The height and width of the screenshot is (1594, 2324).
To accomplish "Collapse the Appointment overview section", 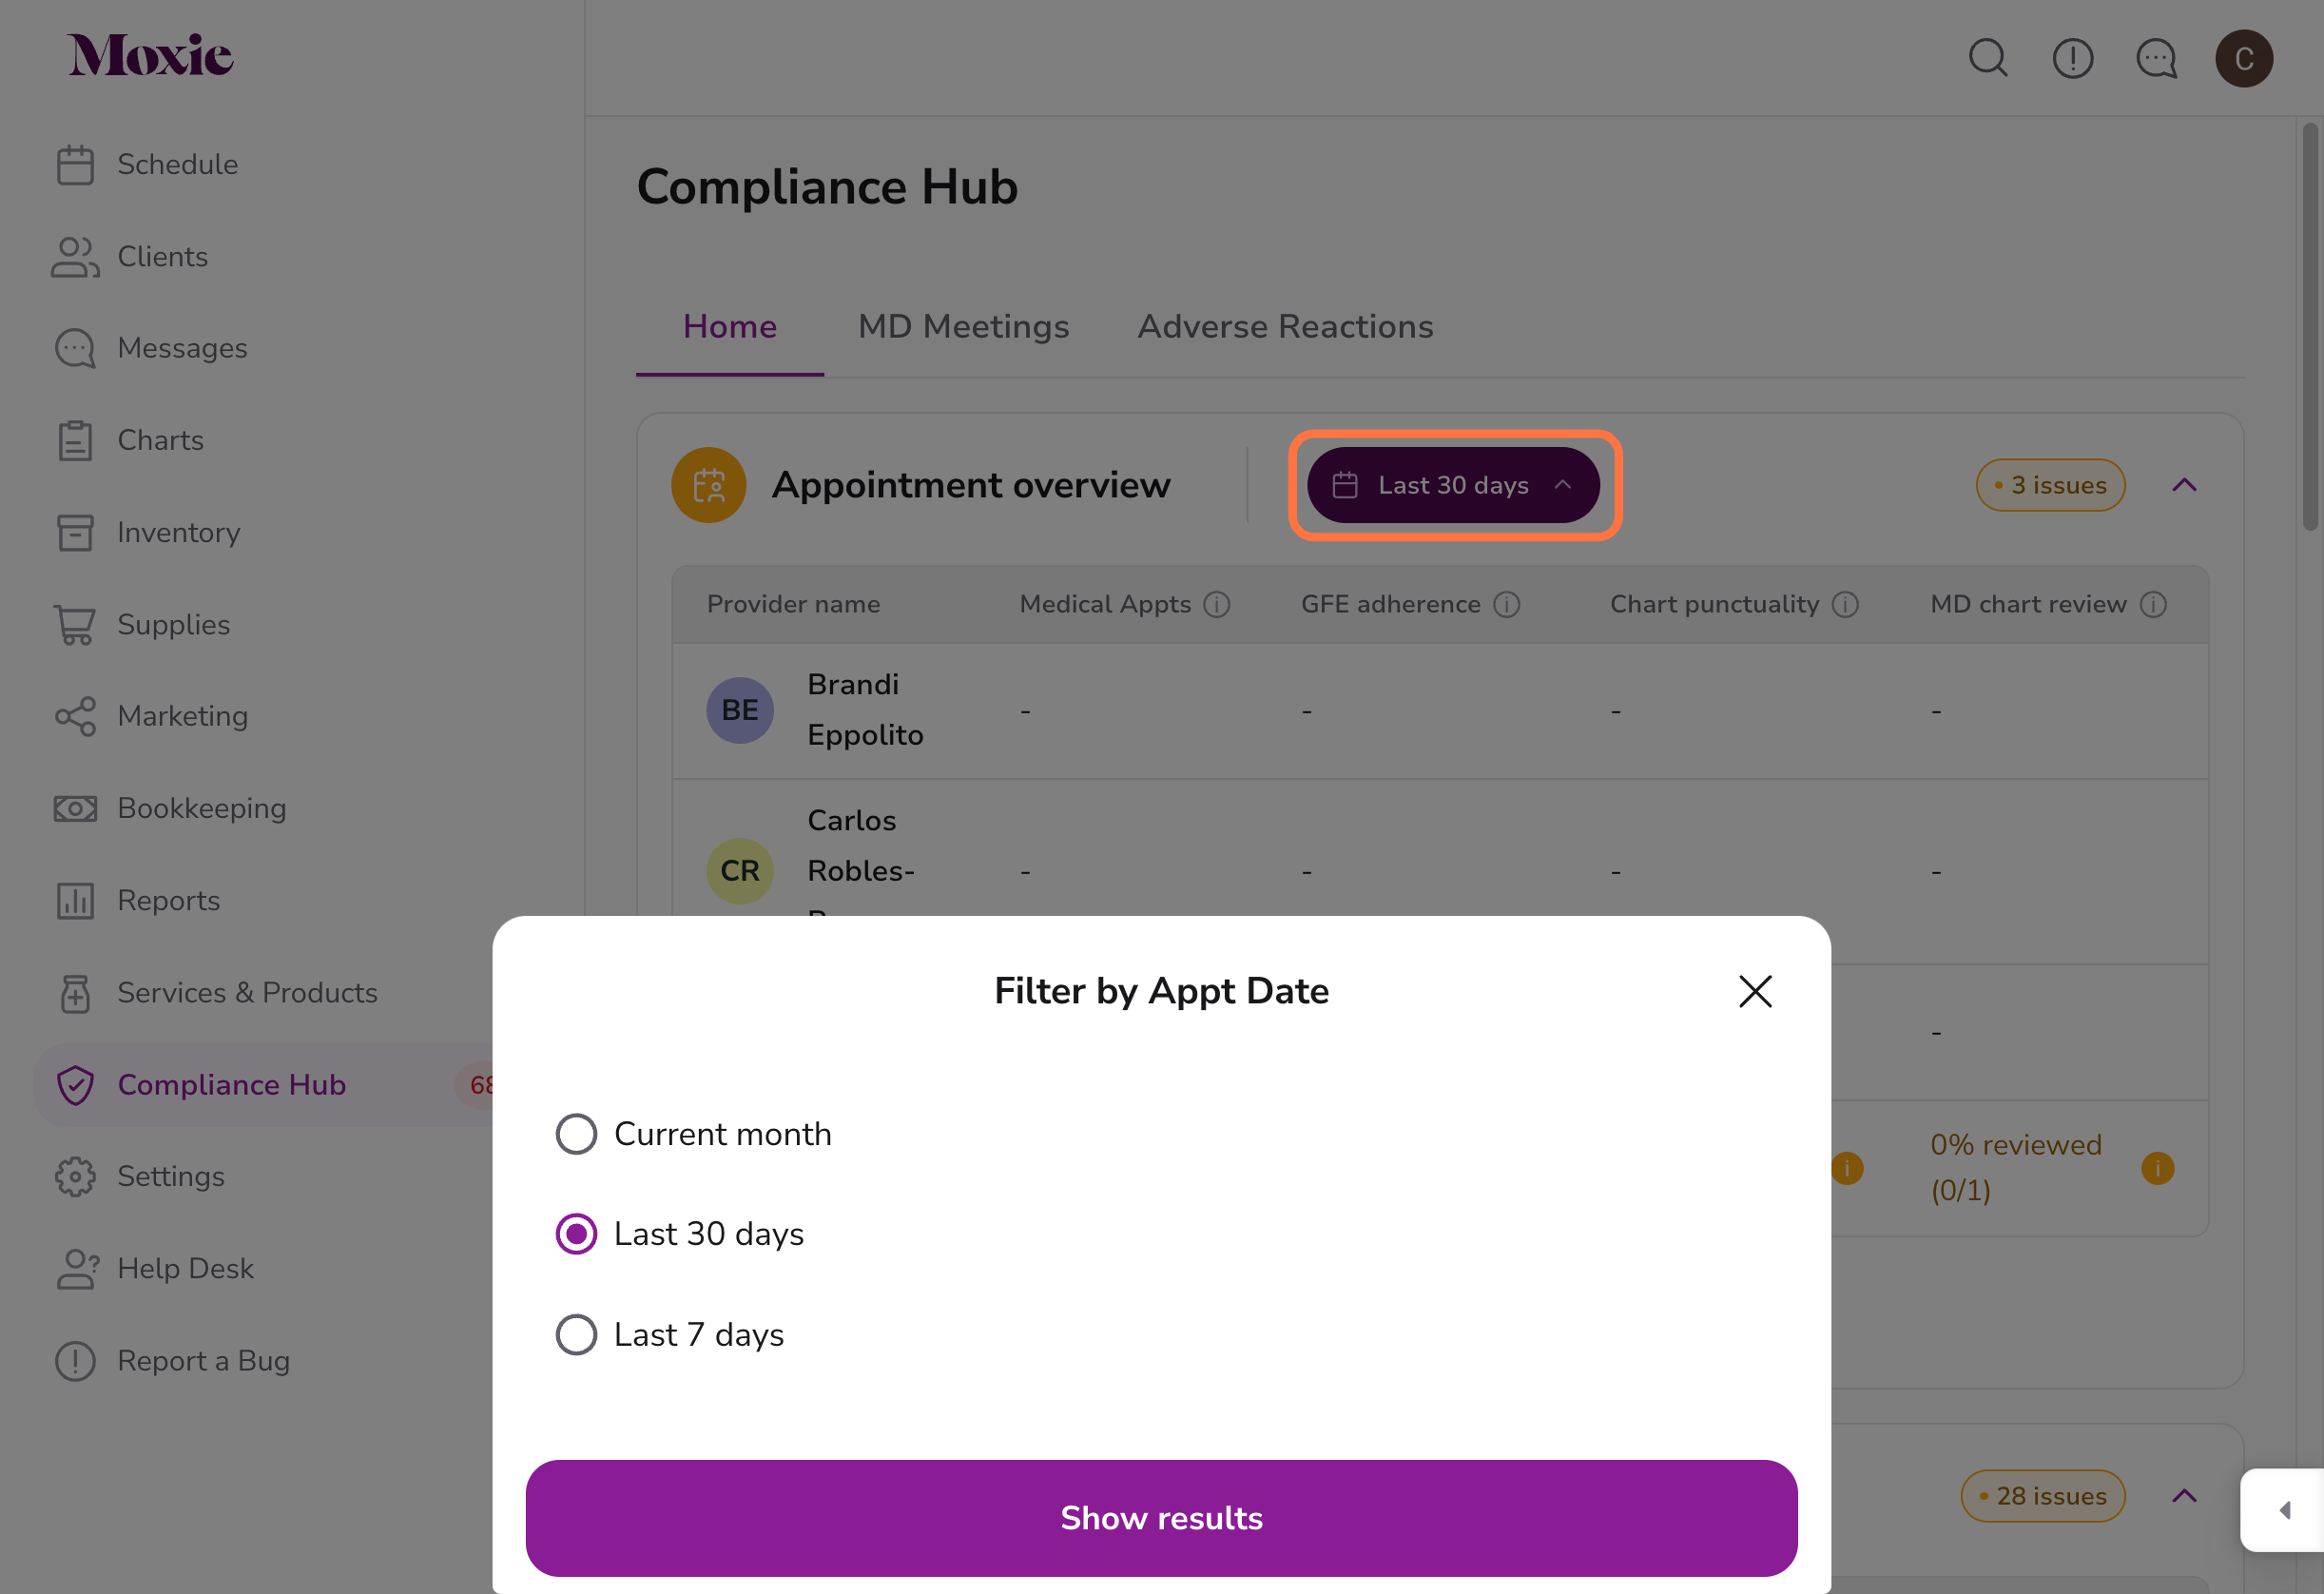I will [x=2184, y=484].
